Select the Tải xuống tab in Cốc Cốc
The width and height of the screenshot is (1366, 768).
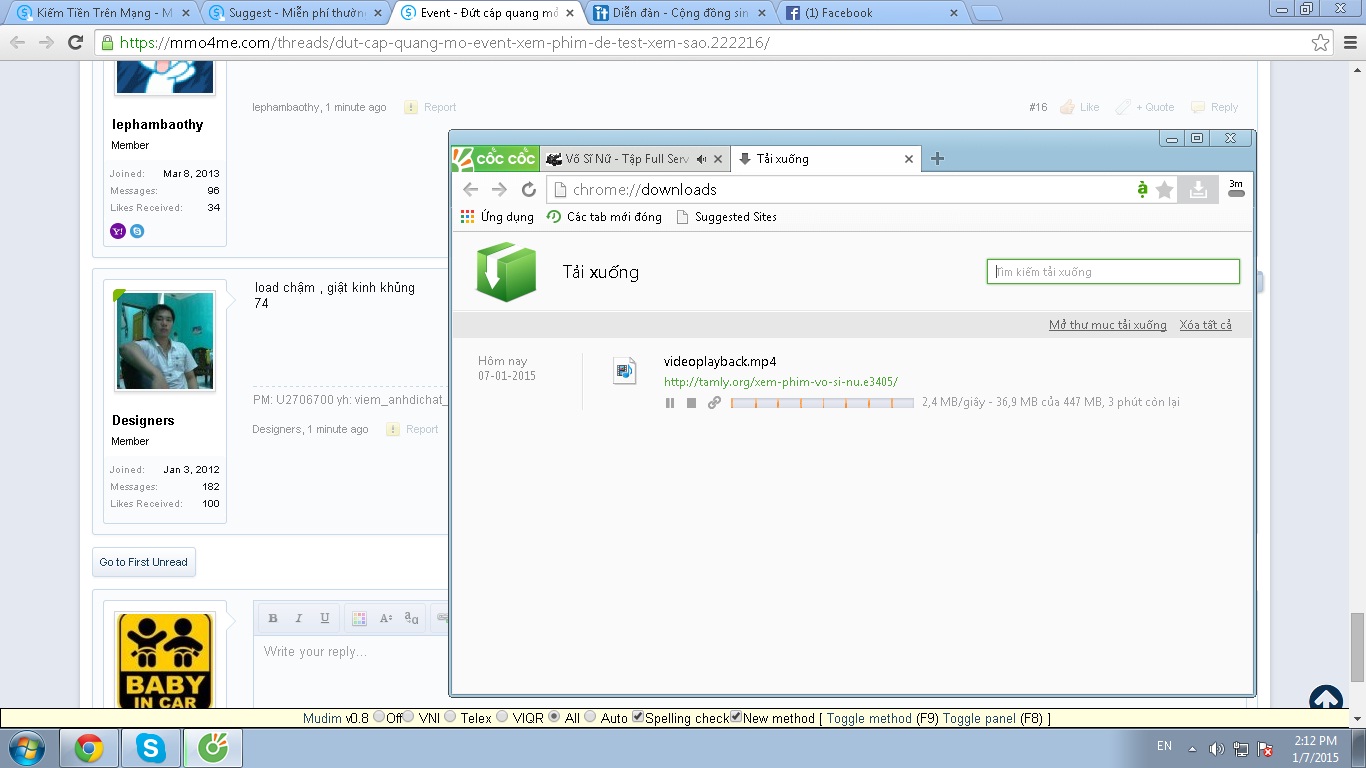pyautogui.click(x=825, y=159)
